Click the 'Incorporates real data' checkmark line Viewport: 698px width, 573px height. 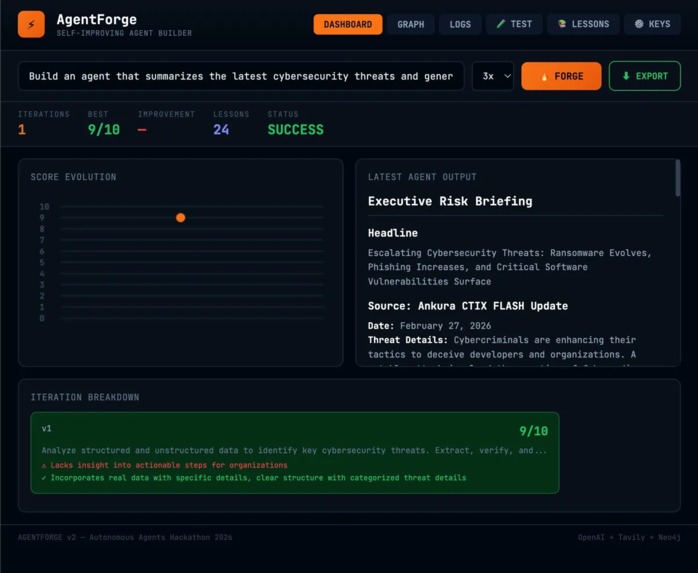click(x=254, y=478)
